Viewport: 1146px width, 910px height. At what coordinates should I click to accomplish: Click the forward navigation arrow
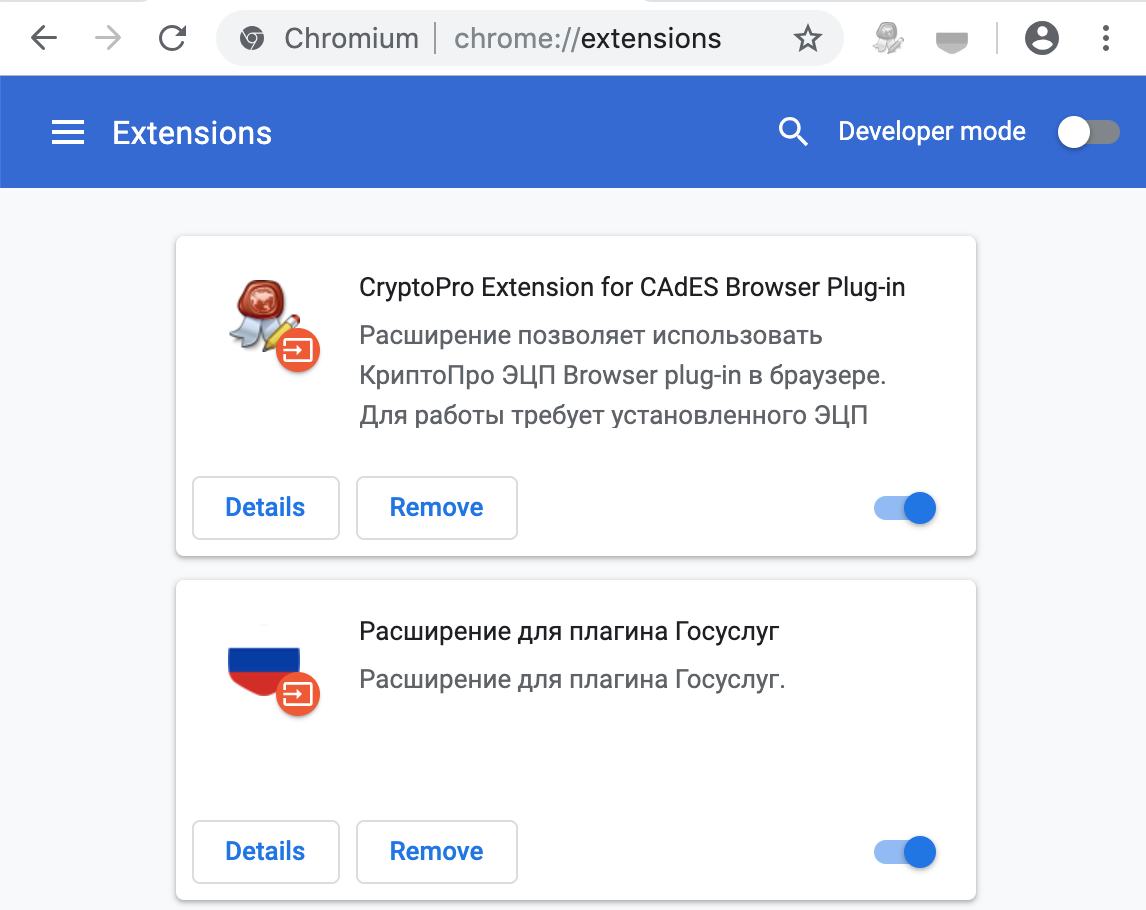108,39
